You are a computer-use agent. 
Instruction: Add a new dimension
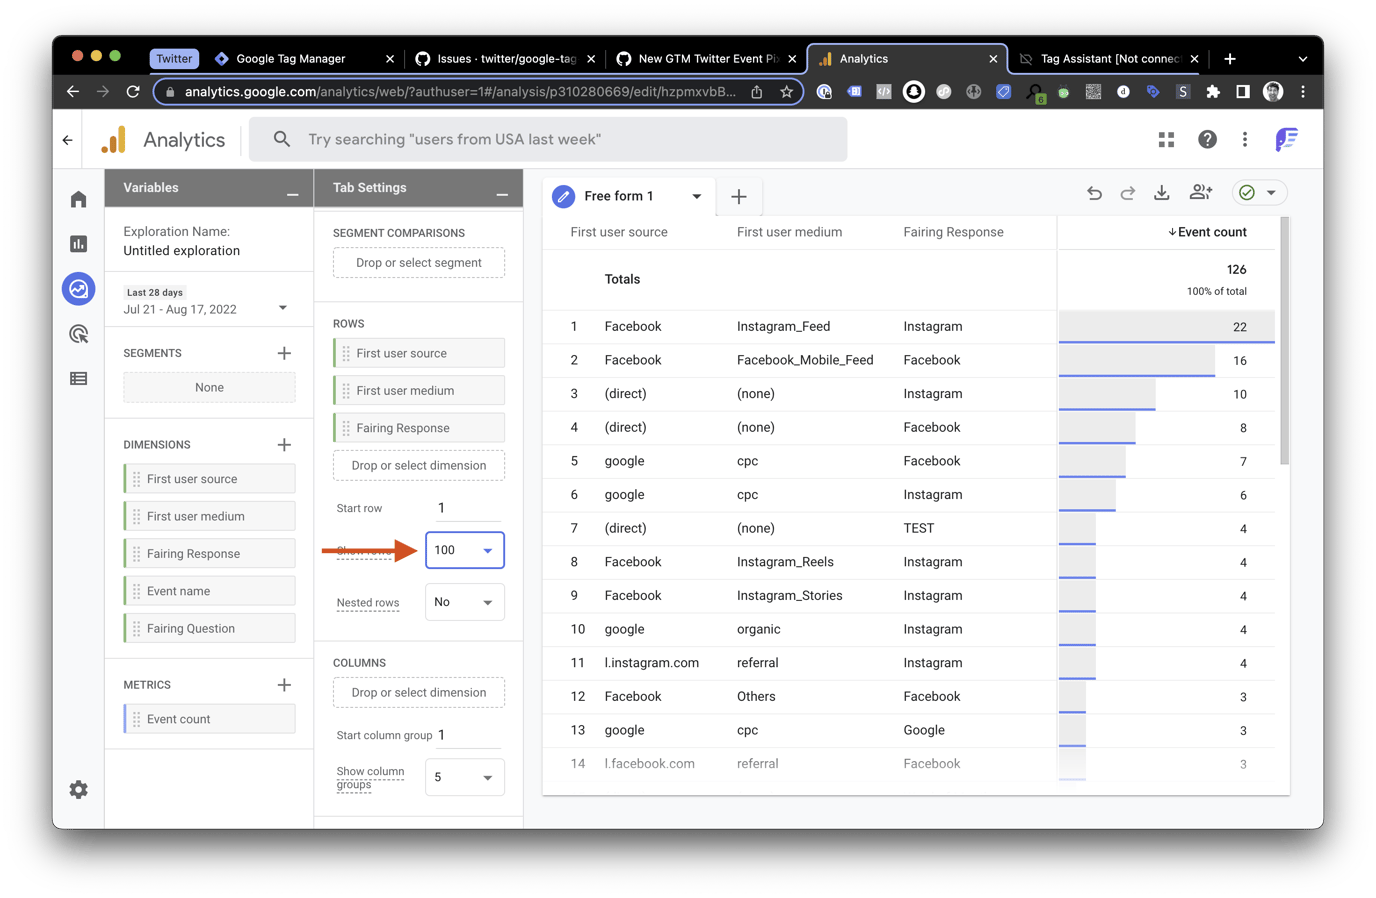coord(284,445)
